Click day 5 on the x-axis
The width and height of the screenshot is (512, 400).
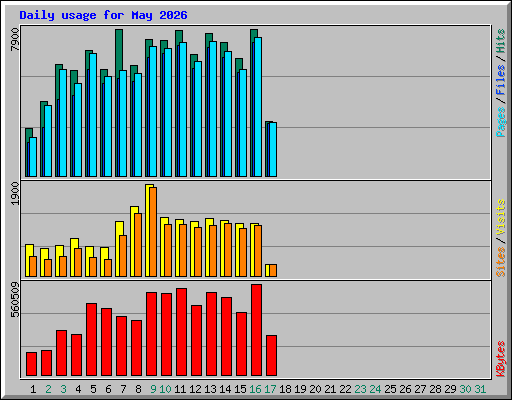tap(93, 389)
